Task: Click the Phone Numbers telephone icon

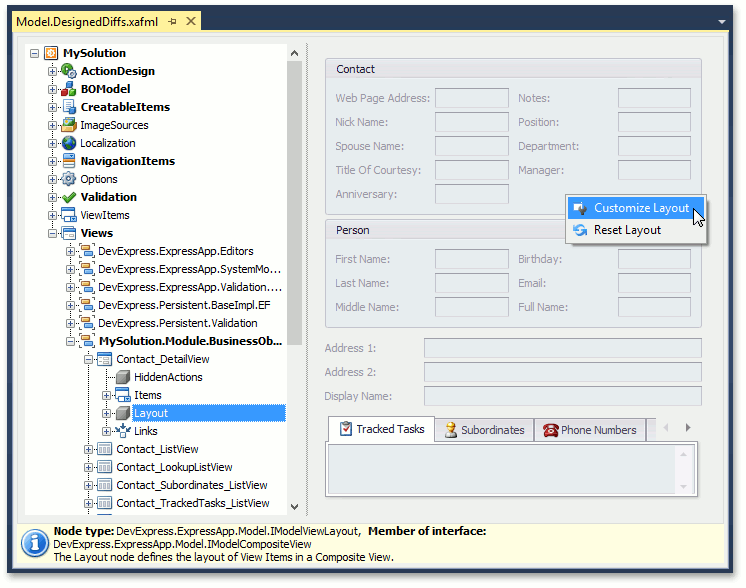Action: click(550, 430)
